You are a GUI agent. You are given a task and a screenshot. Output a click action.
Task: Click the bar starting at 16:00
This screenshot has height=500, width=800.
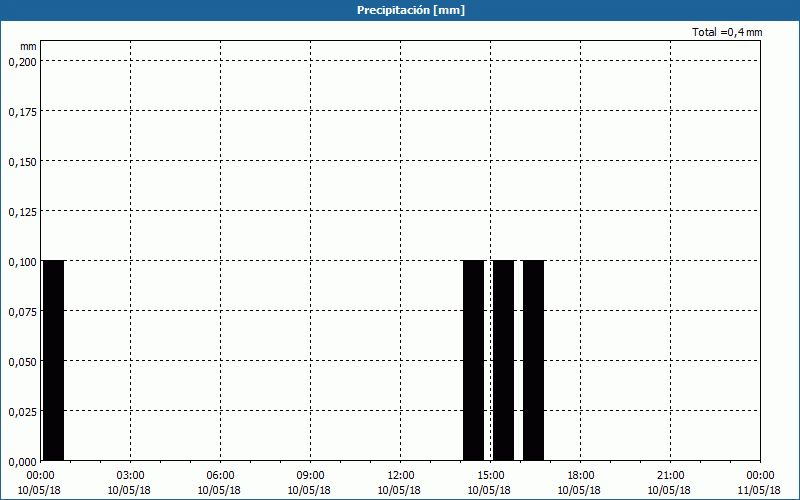pyautogui.click(x=534, y=361)
